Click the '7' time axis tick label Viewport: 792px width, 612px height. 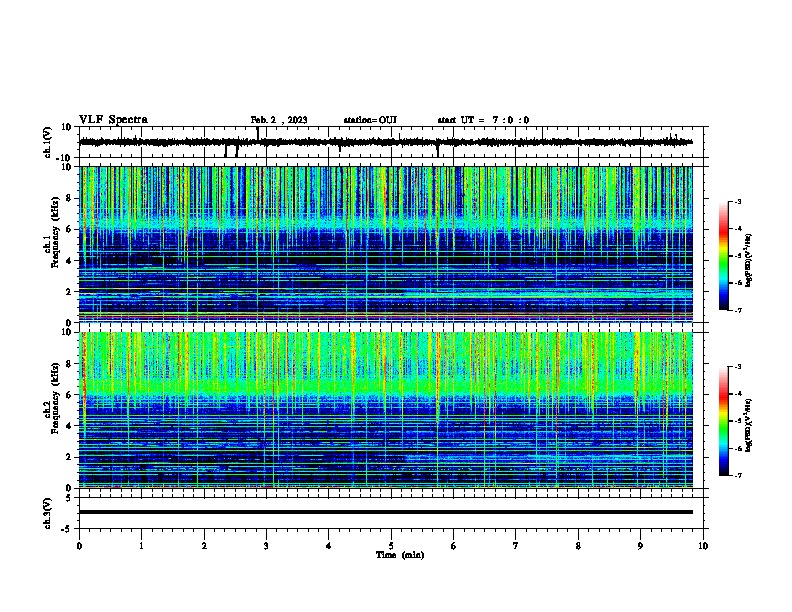516,546
